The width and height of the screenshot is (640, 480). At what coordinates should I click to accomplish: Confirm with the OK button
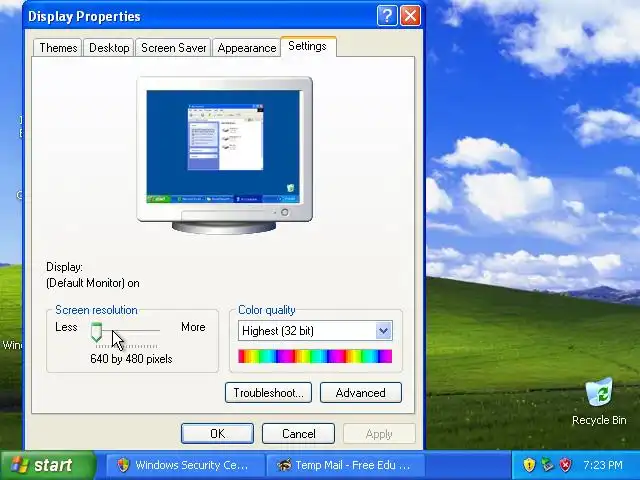pyautogui.click(x=217, y=433)
